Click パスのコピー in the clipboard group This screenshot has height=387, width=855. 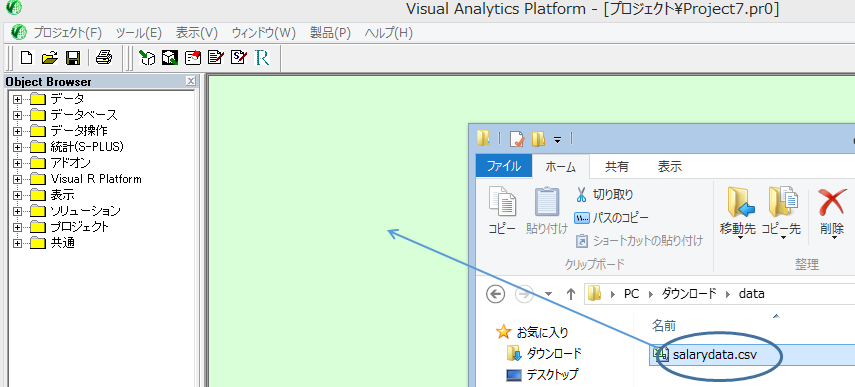tap(612, 218)
